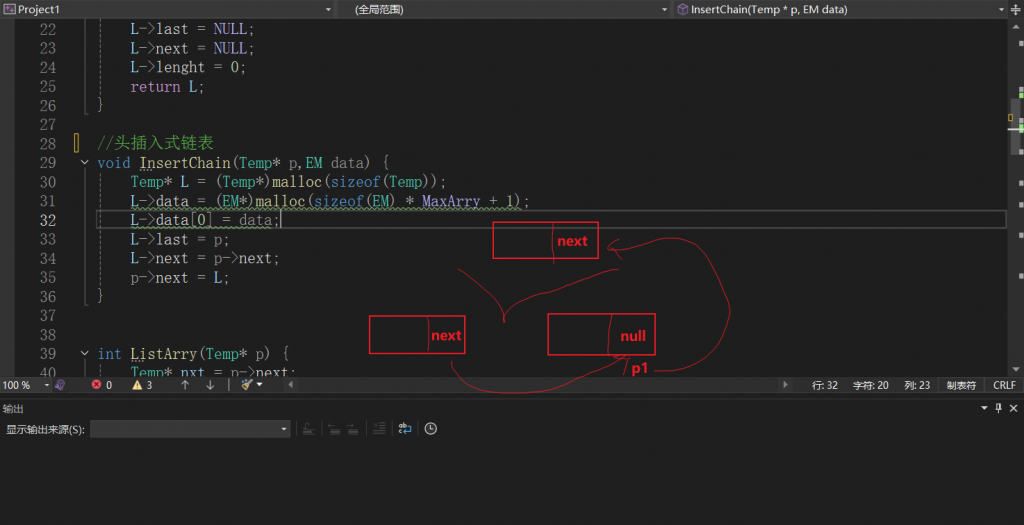
Task: Collapse the ListArry function at line 39
Action: click(x=84, y=354)
